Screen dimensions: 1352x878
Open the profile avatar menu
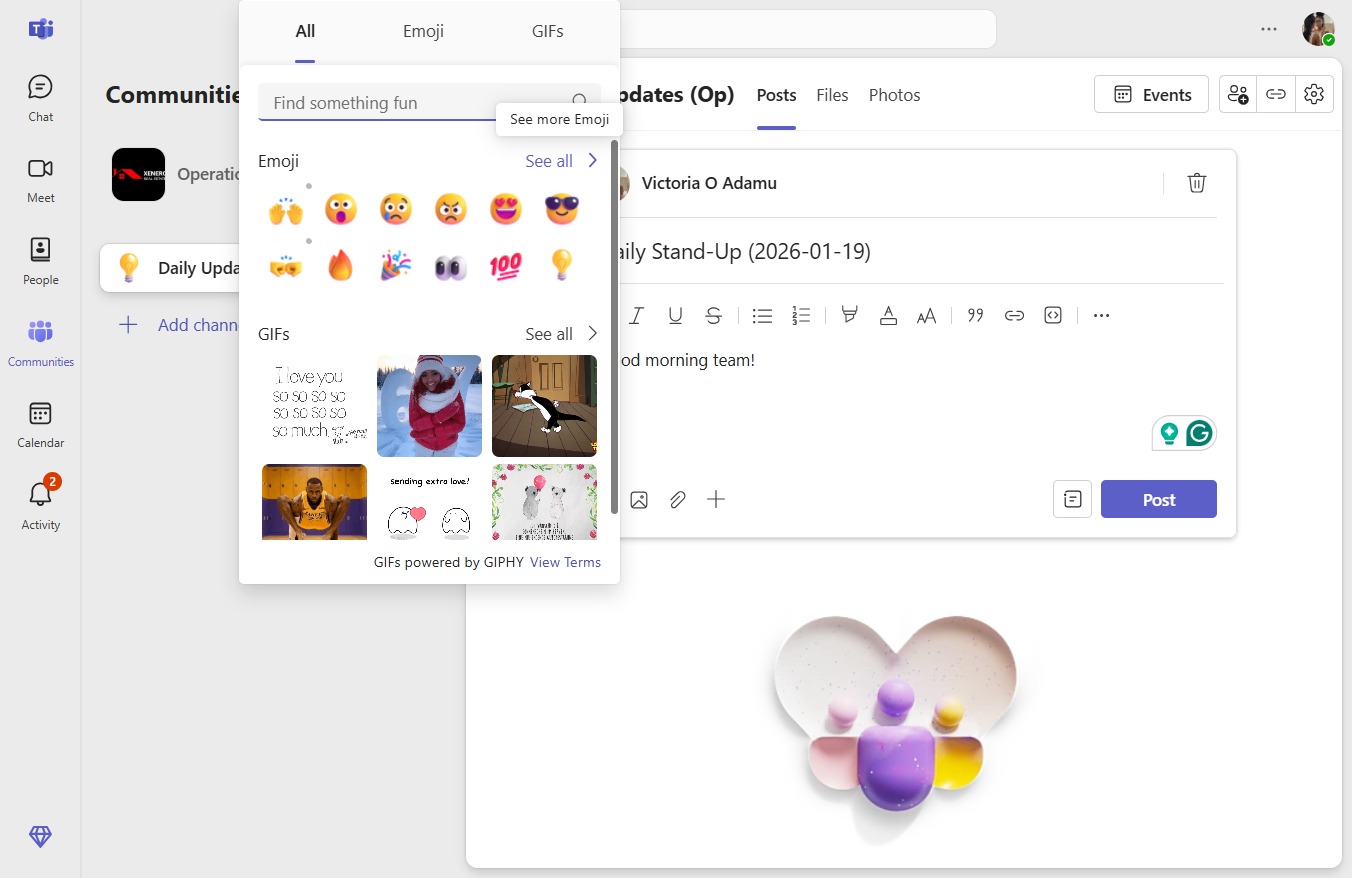pyautogui.click(x=1318, y=29)
